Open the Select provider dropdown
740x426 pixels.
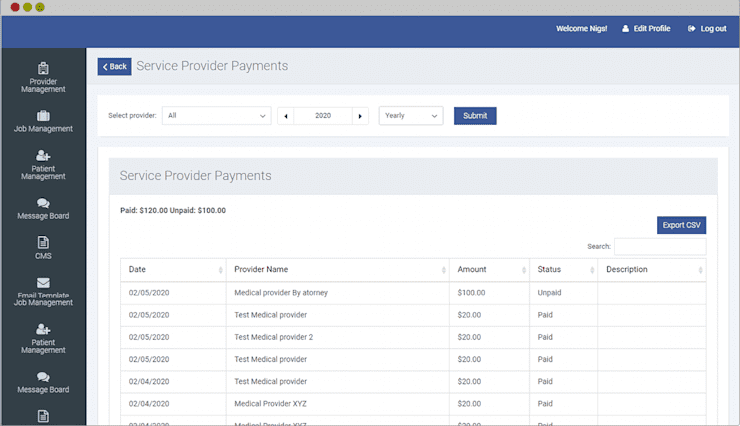[217, 116]
